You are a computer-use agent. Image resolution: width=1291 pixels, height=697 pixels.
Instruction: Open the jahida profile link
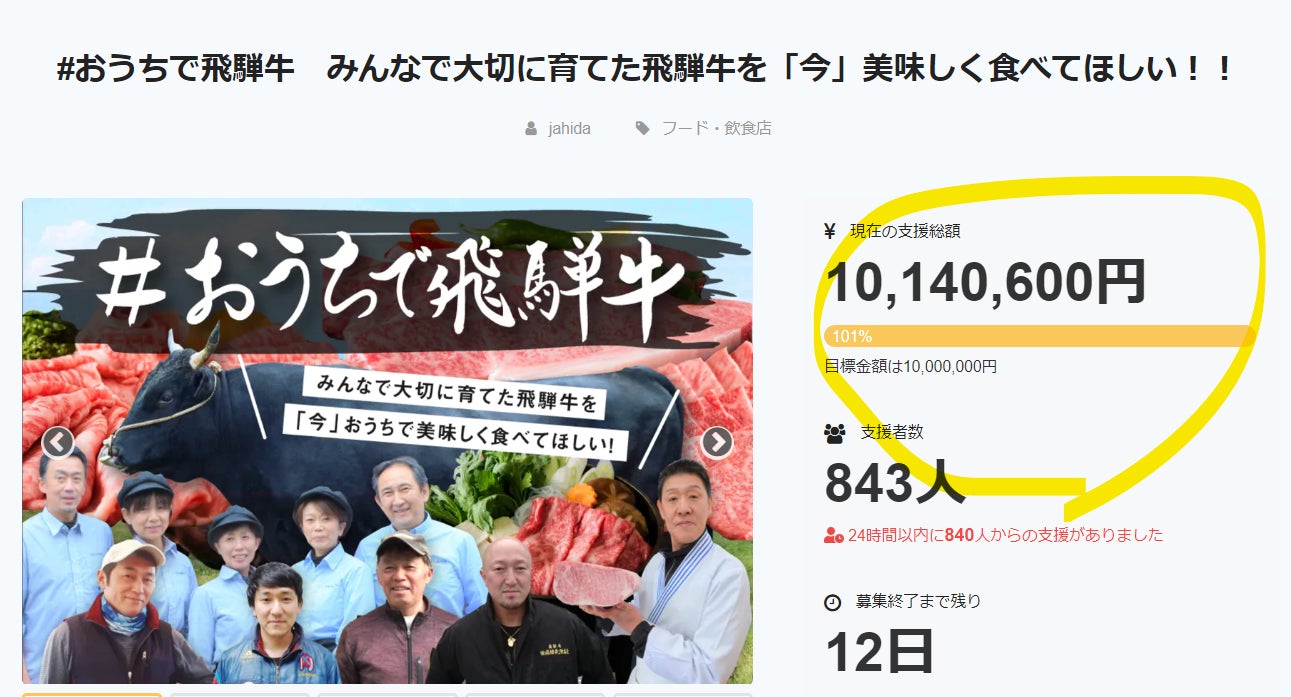click(x=569, y=129)
